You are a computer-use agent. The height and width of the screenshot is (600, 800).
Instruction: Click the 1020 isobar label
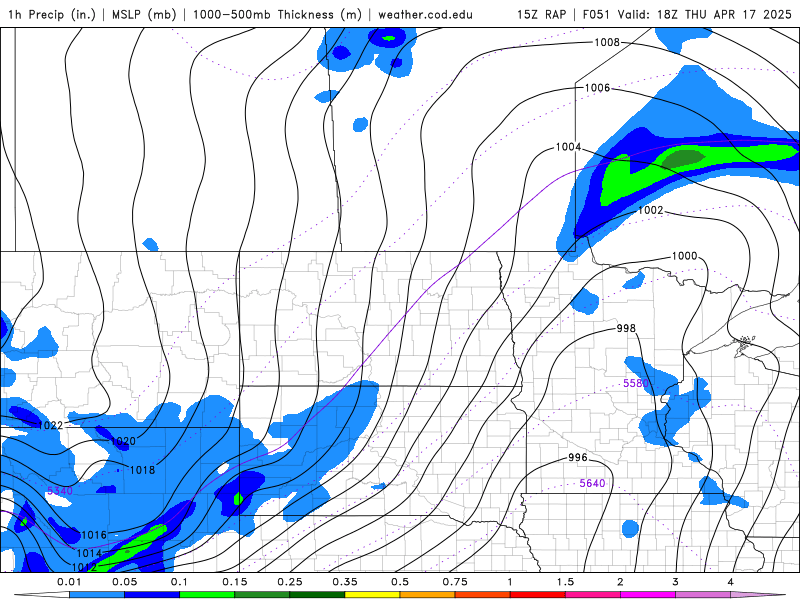click(x=123, y=441)
